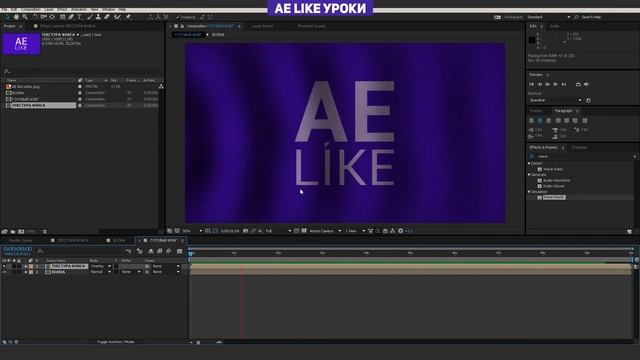The height and width of the screenshot is (360, 640).
Task: Create new folder in Project panel
Action: coord(13,231)
